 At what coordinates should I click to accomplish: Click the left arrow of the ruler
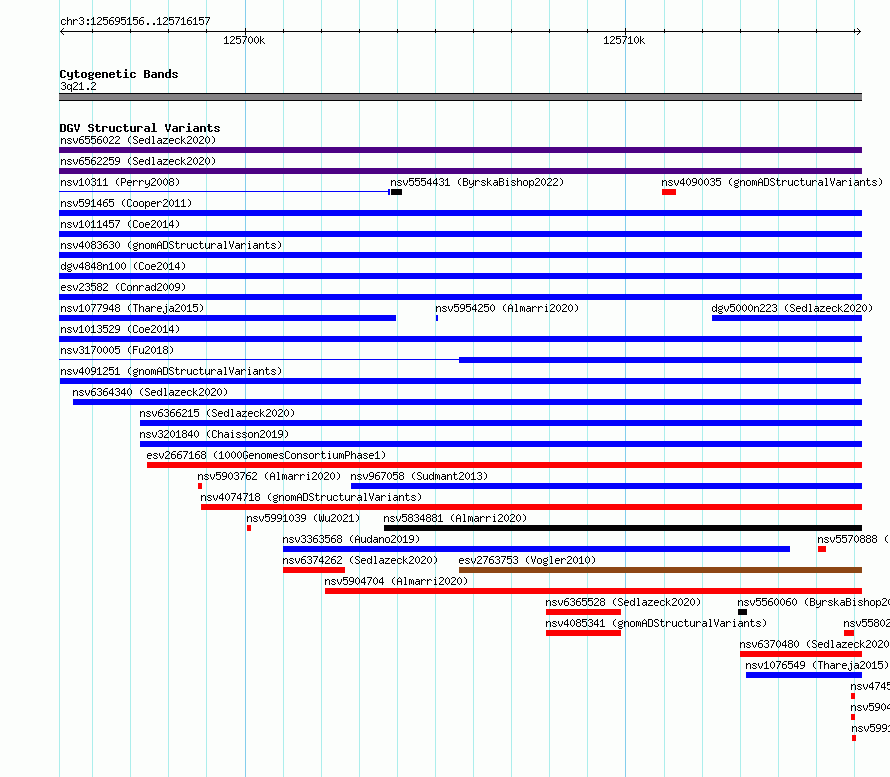pyautogui.click(x=62, y=31)
